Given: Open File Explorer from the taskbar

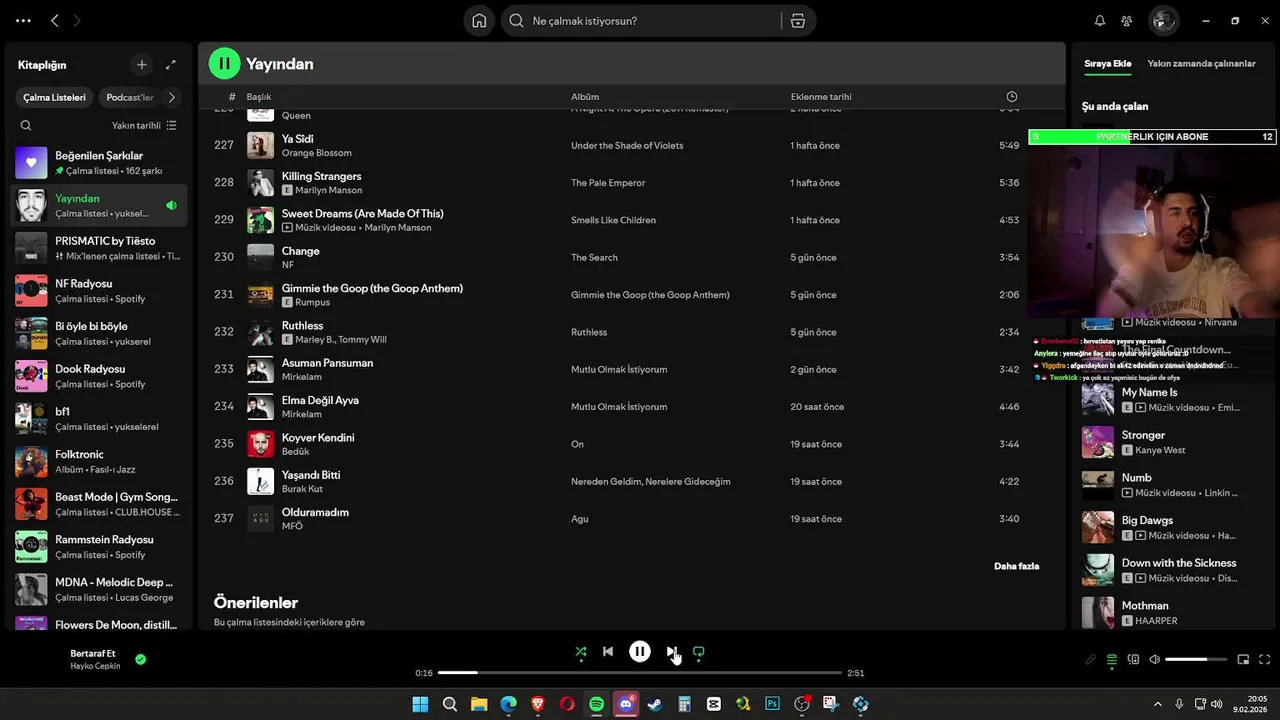Looking at the screenshot, I should [x=479, y=704].
